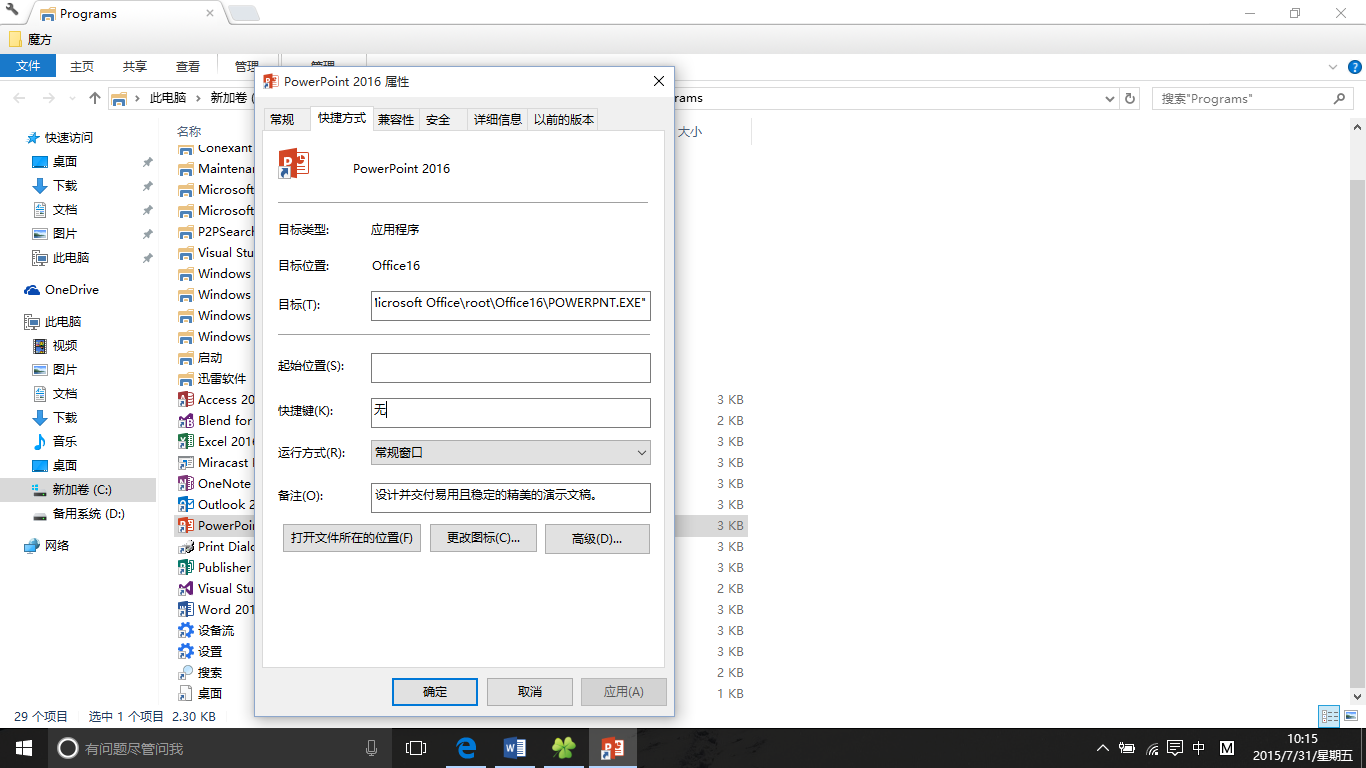Image resolution: width=1366 pixels, height=768 pixels.
Task: Click the 搜索"Programs" search box
Action: [1252, 99]
